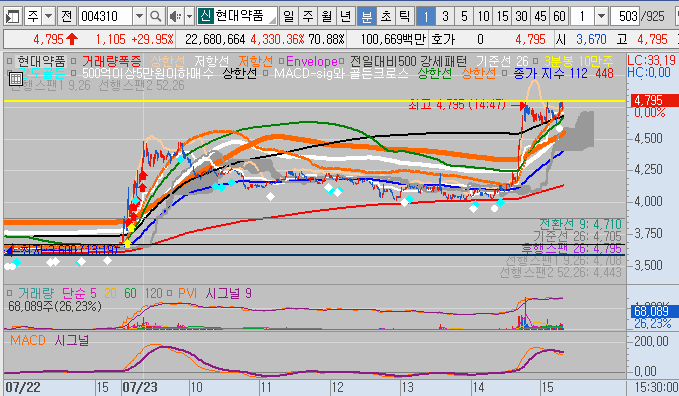Toggle the 거래량 volume panel checkbox
679x396 pixels.
tap(10, 293)
